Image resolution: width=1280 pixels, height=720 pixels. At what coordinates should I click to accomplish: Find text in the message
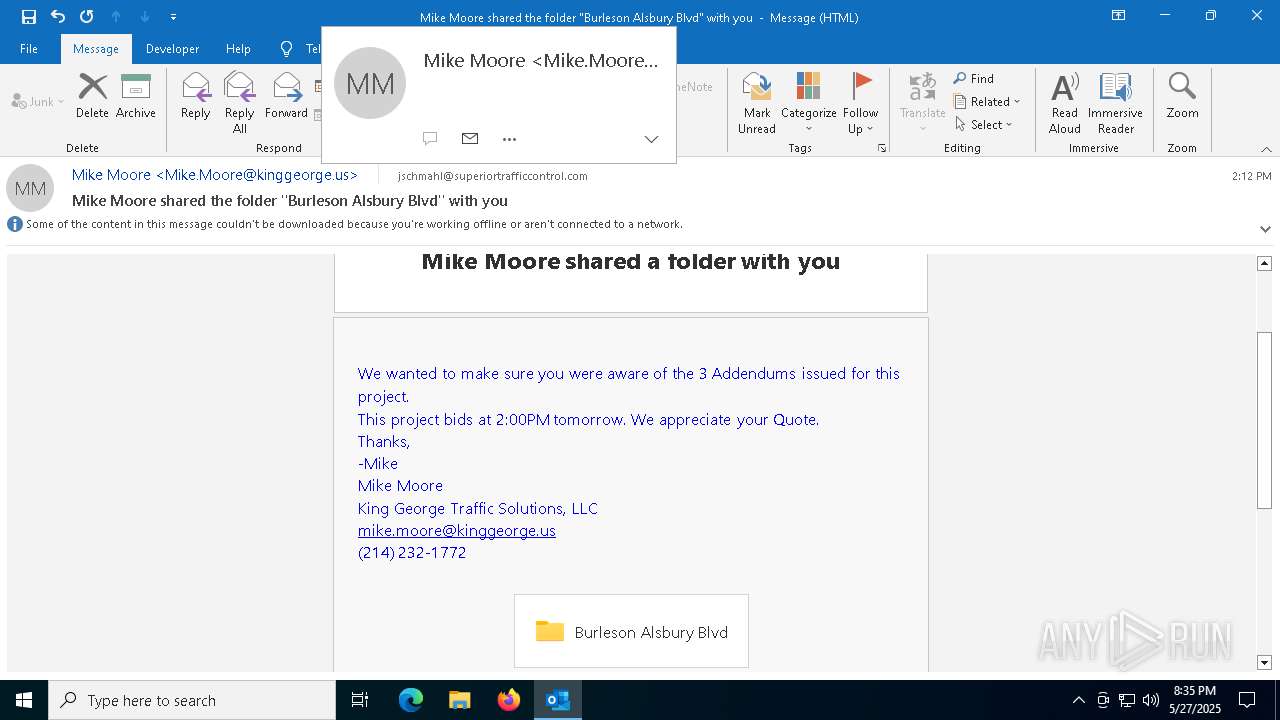click(974, 79)
